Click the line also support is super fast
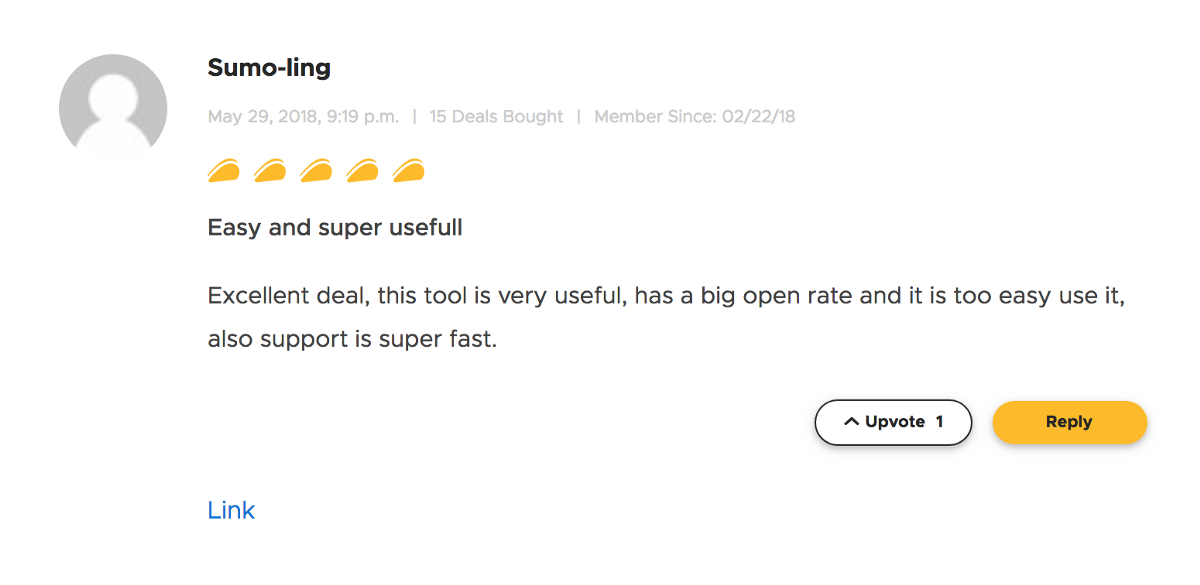The width and height of the screenshot is (1200, 585). [352, 339]
